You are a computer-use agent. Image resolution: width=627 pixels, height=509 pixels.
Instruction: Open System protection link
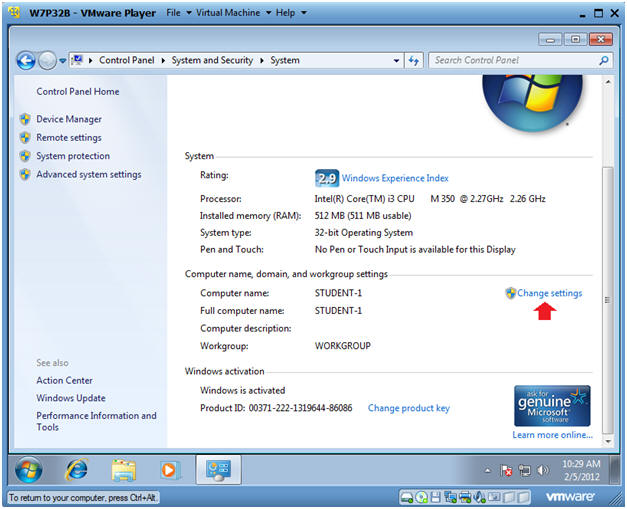73,156
